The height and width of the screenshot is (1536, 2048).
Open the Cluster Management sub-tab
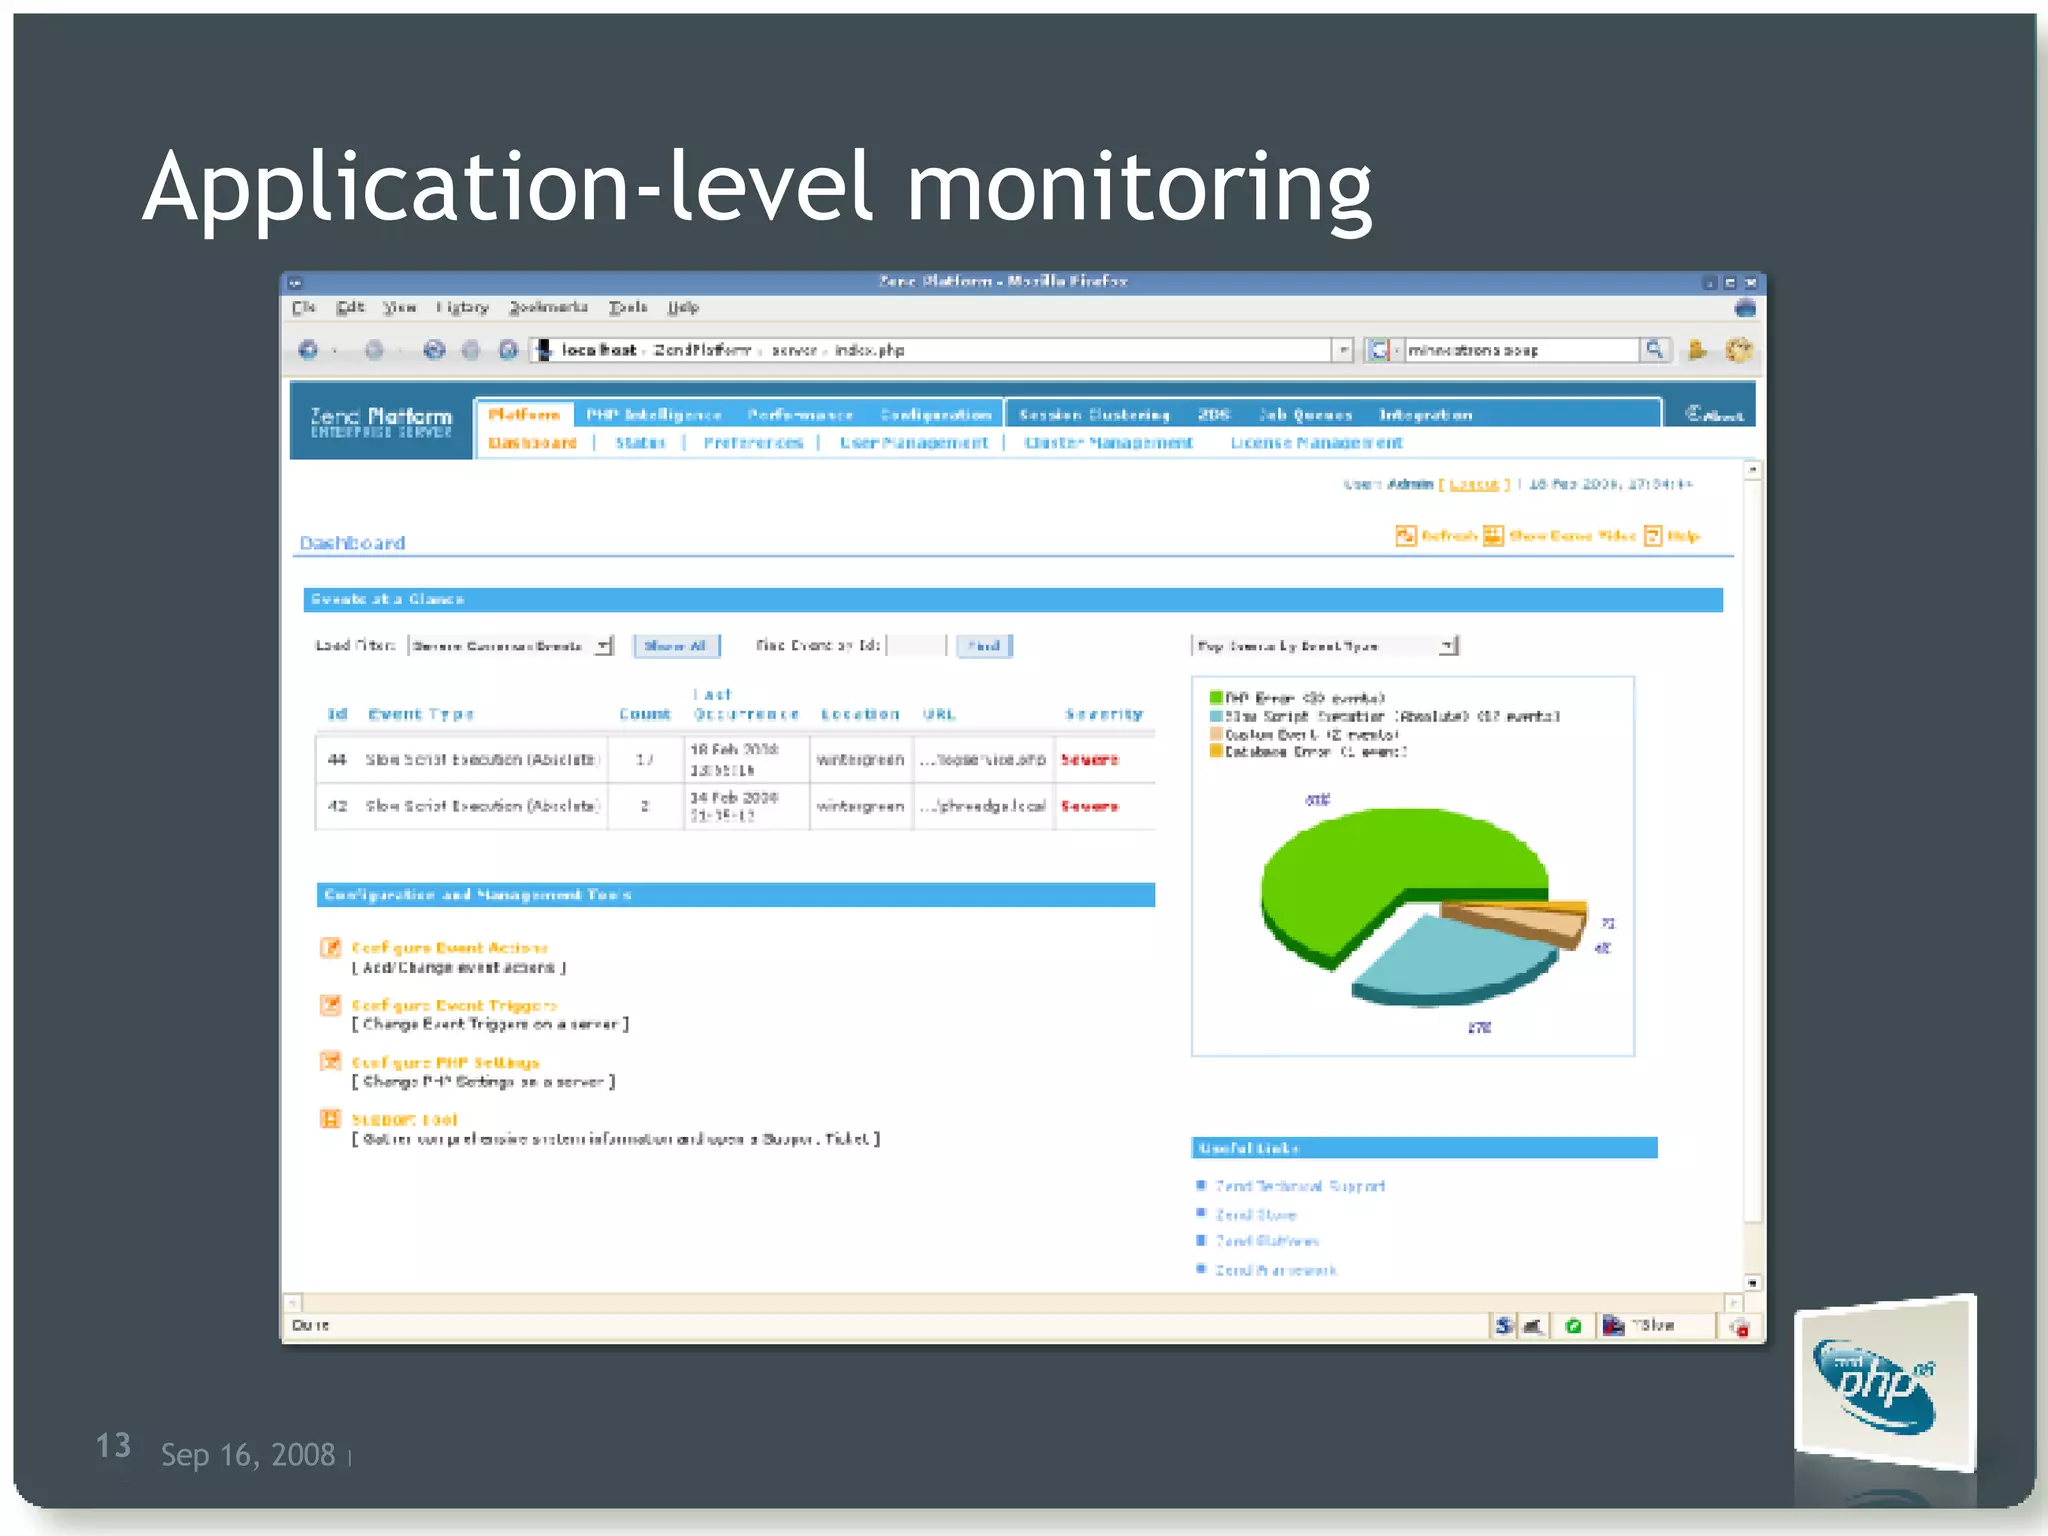click(x=1109, y=442)
